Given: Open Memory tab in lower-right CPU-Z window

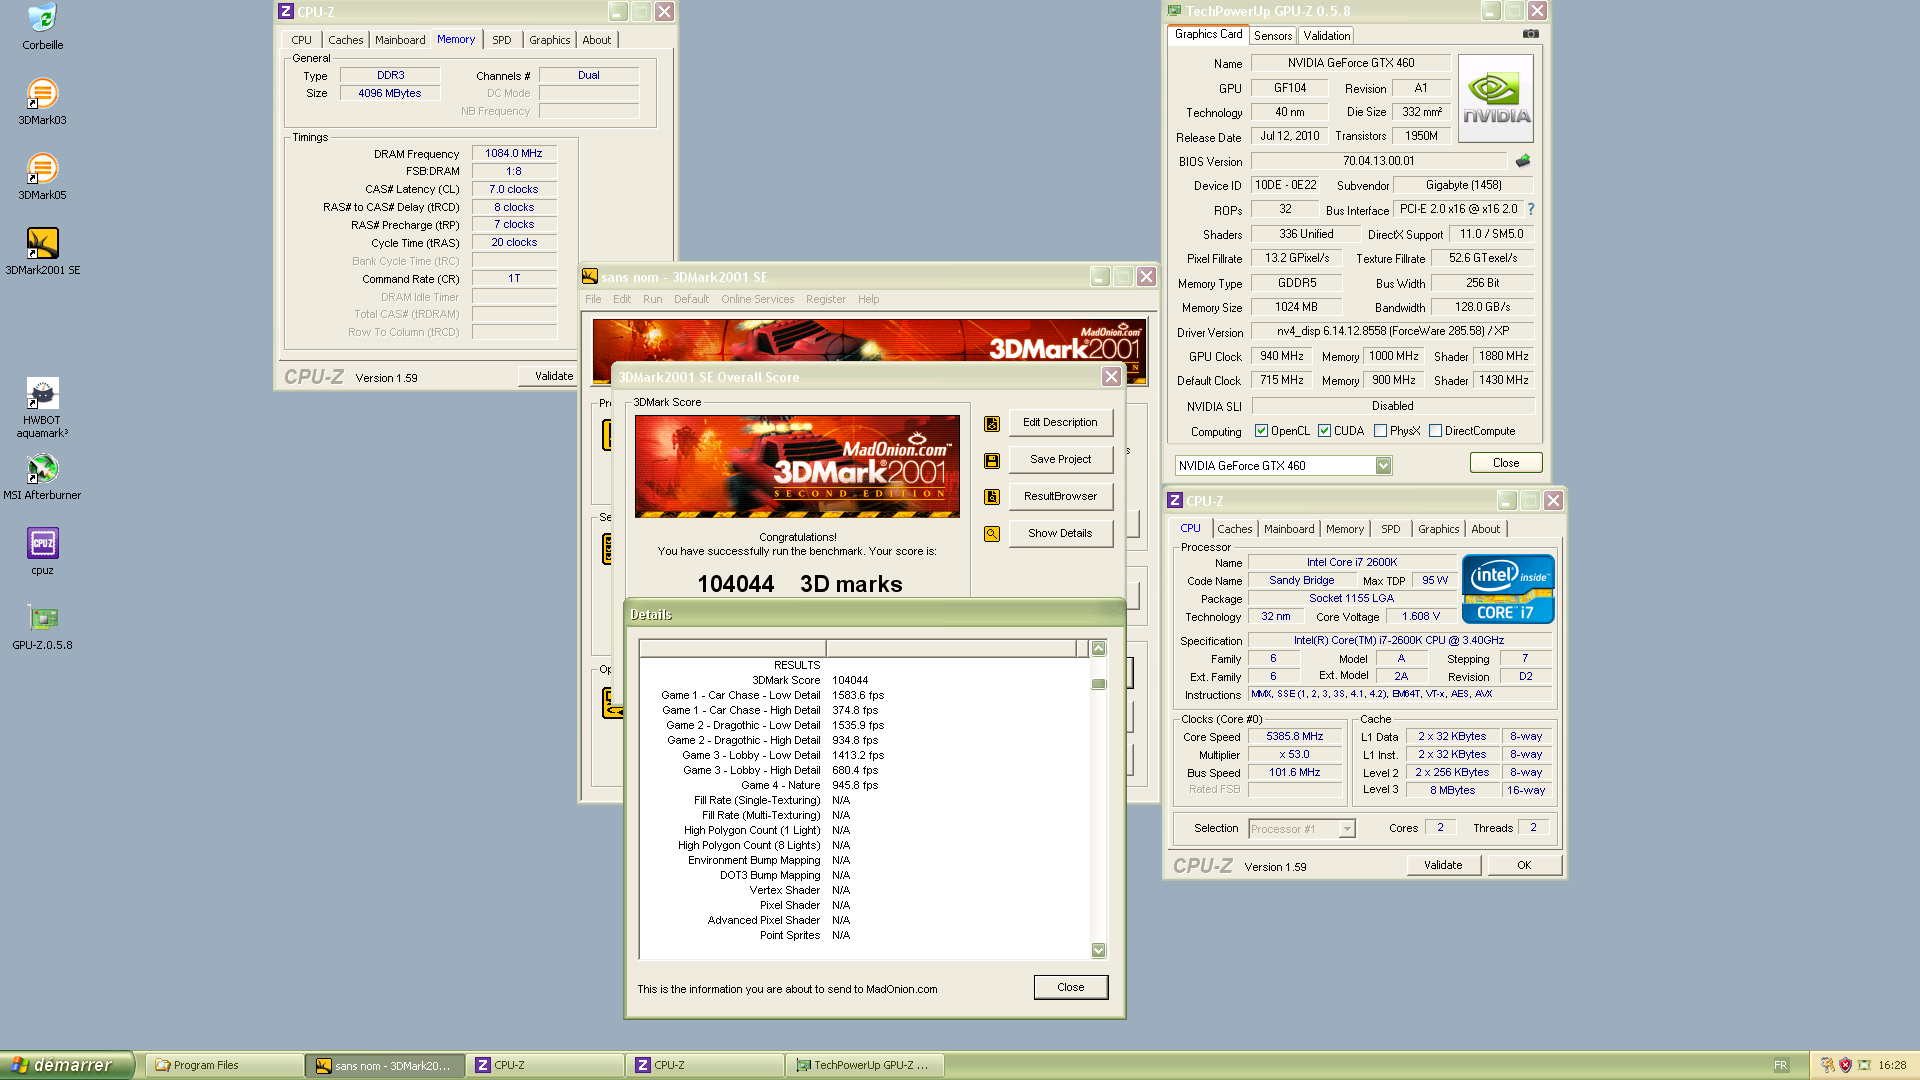Looking at the screenshot, I should click(x=1345, y=529).
